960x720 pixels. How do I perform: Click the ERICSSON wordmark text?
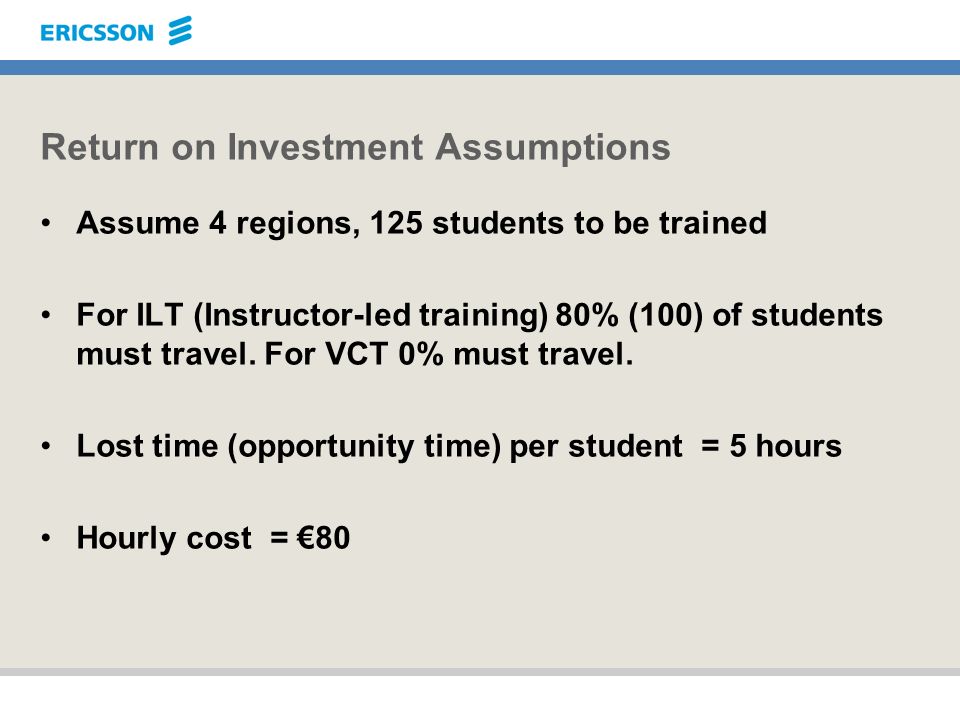click(x=97, y=32)
